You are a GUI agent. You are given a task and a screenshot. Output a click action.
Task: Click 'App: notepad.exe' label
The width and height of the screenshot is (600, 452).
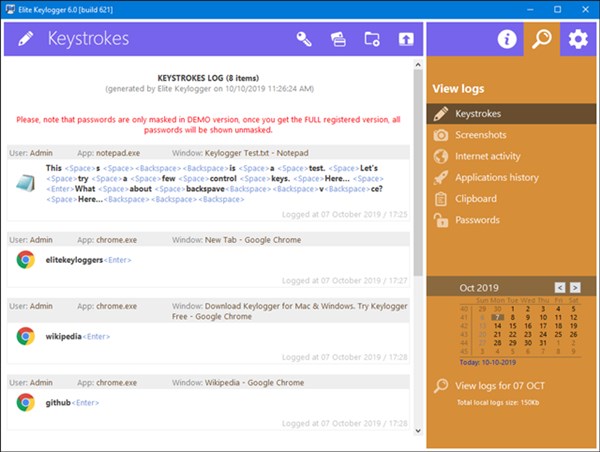click(108, 153)
